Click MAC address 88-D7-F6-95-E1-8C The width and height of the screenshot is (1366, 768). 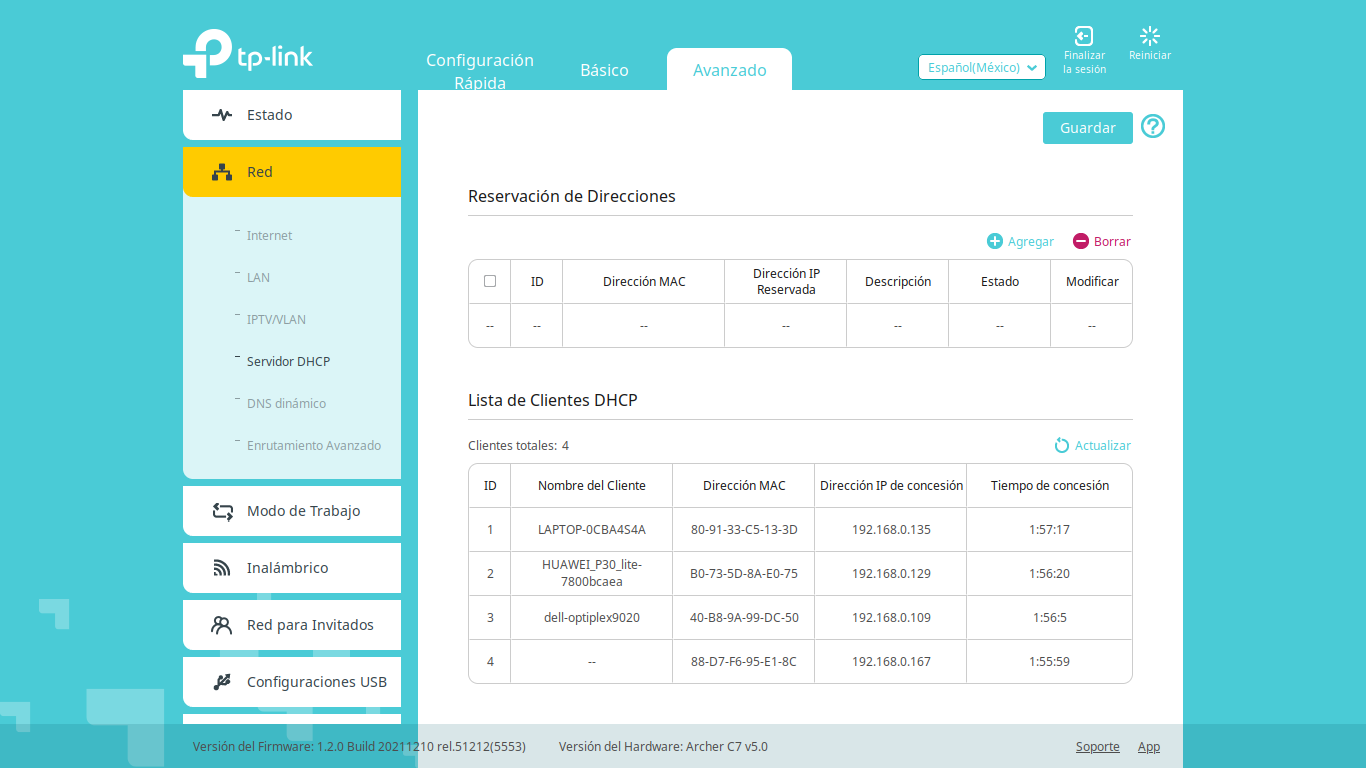744,661
